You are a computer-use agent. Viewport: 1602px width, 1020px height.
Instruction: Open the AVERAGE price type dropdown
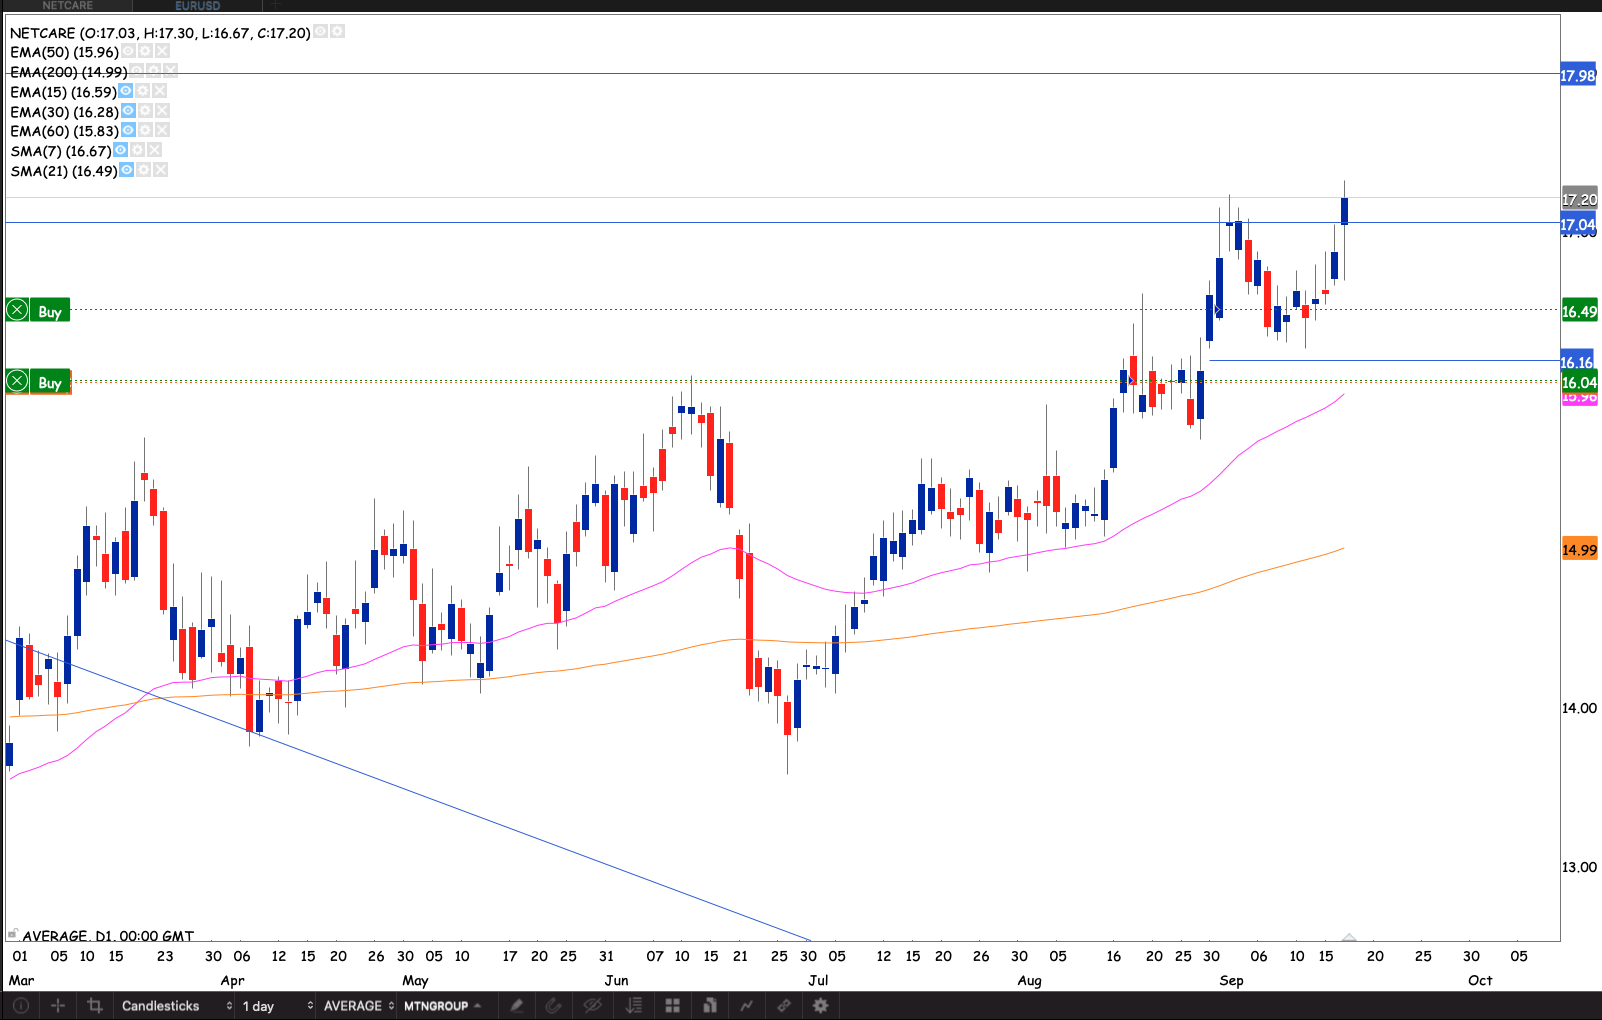pos(357,1006)
